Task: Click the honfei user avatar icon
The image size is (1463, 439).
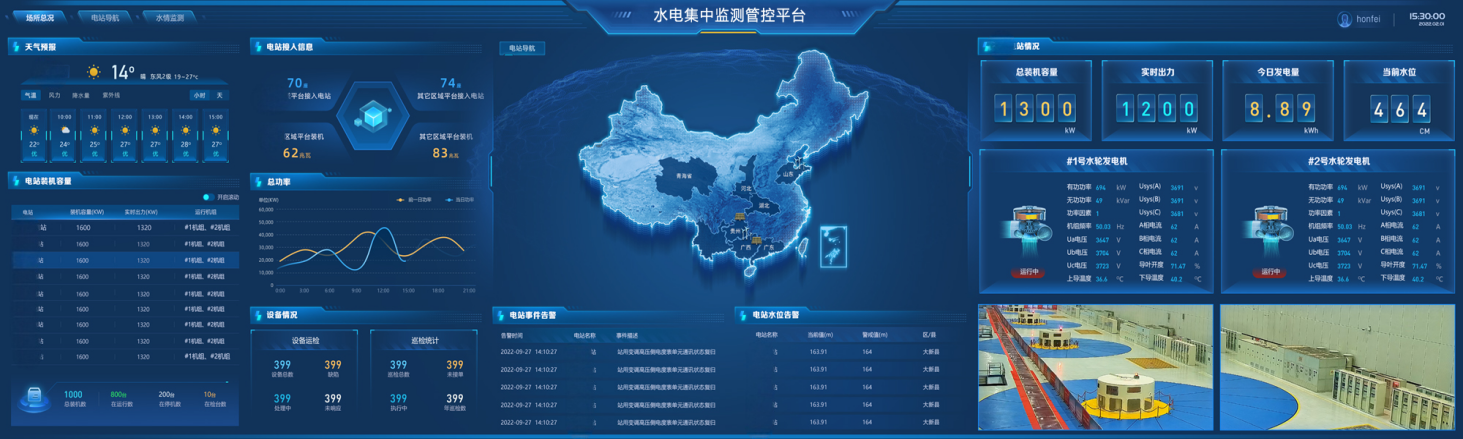Action: pos(1345,19)
